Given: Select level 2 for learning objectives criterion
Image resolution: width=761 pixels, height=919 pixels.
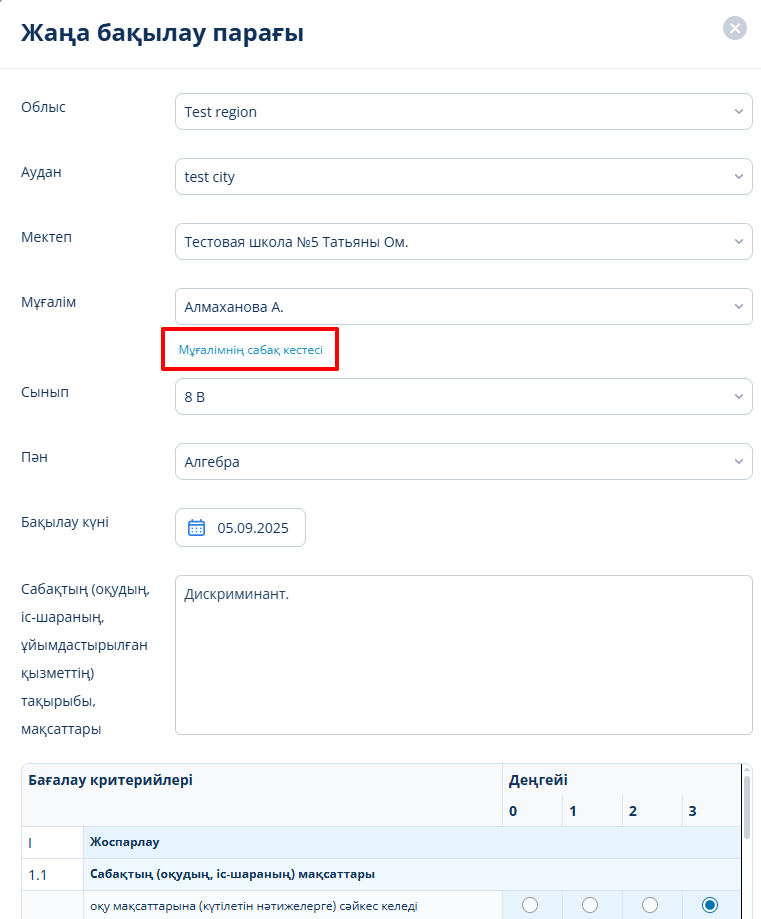Looking at the screenshot, I should pyautogui.click(x=650, y=905).
